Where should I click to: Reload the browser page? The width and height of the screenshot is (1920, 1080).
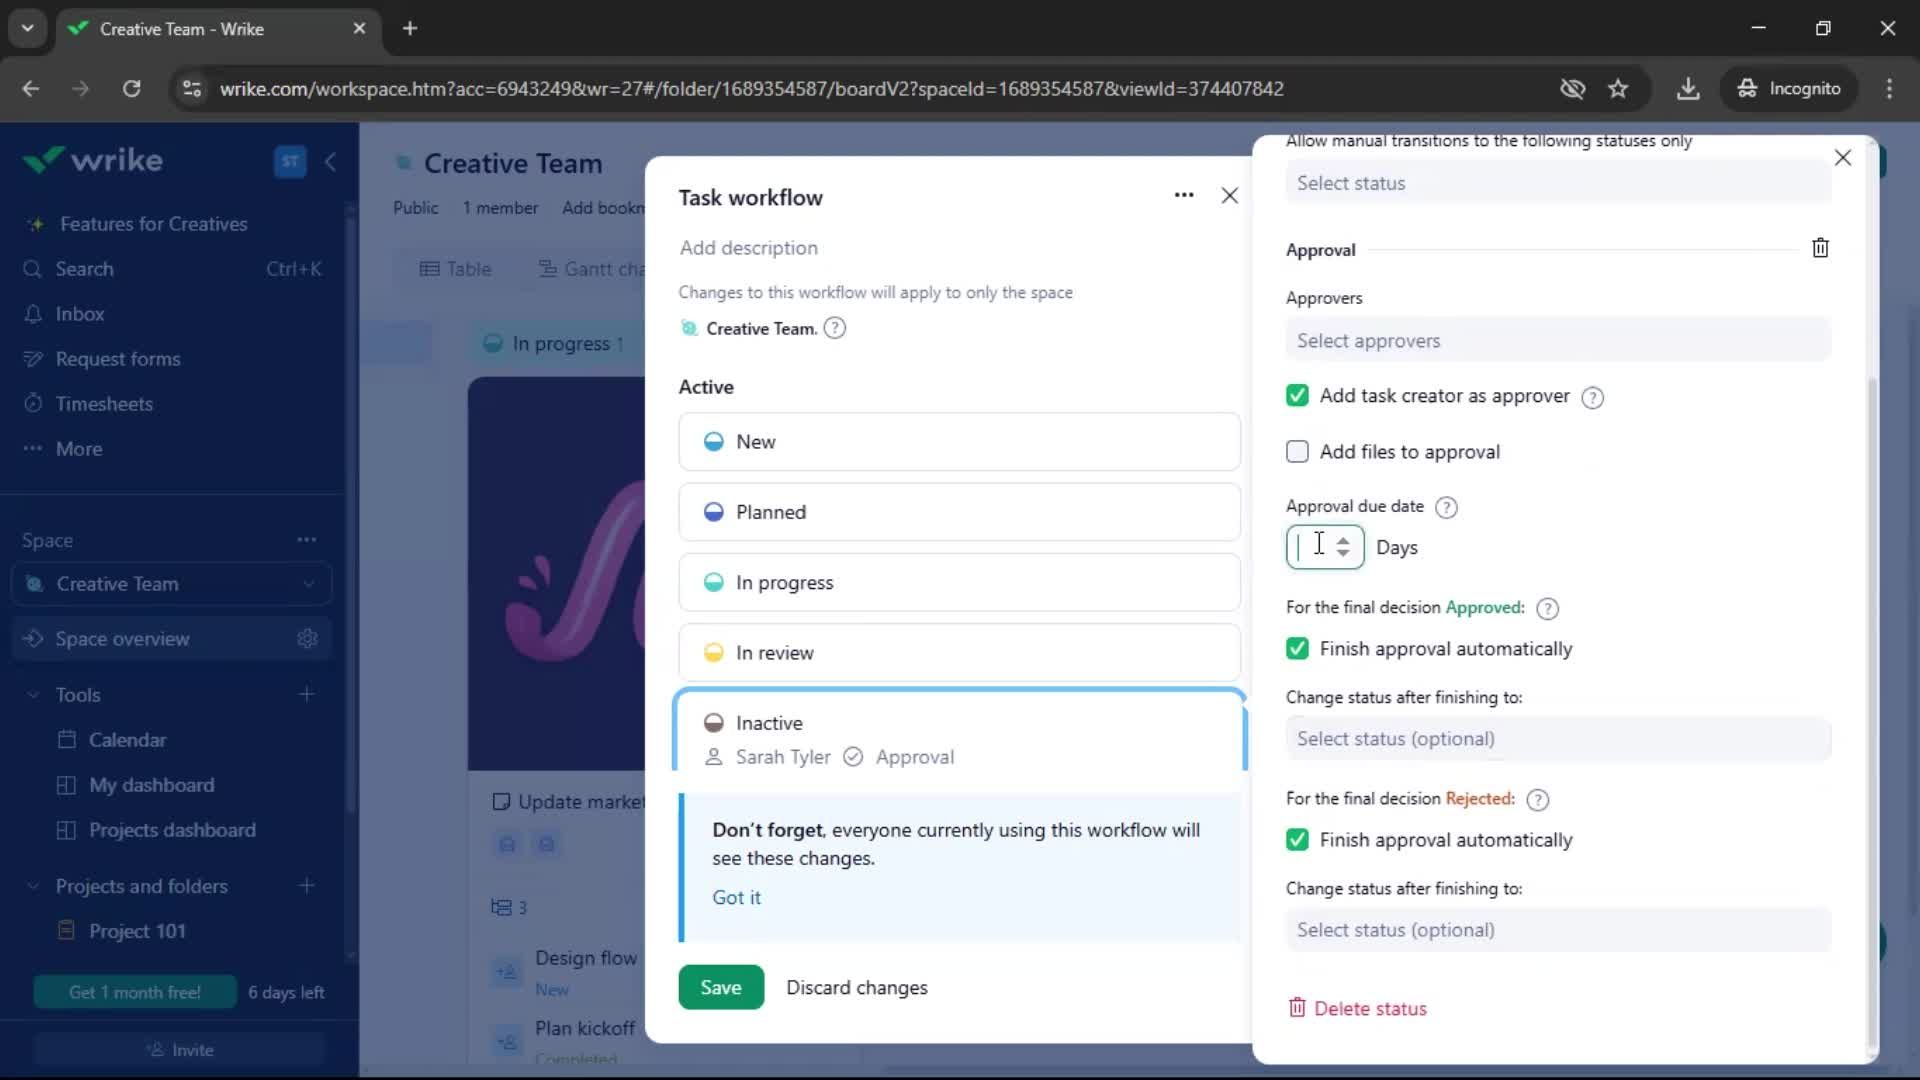131,89
